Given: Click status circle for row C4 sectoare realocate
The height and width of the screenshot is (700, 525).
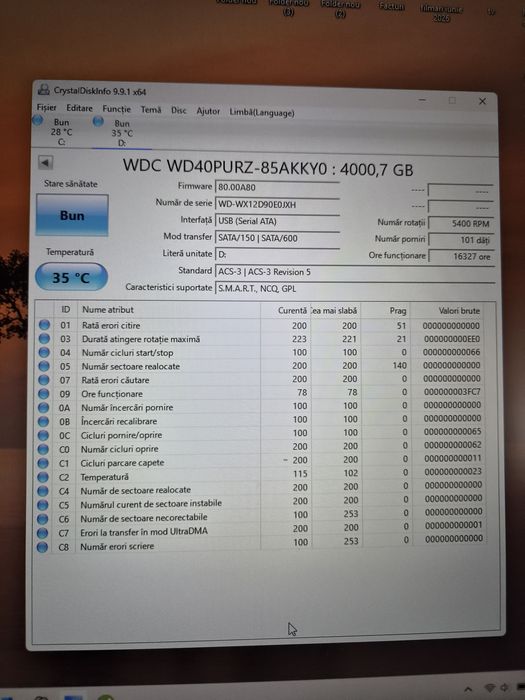Looking at the screenshot, I should coord(42,491).
